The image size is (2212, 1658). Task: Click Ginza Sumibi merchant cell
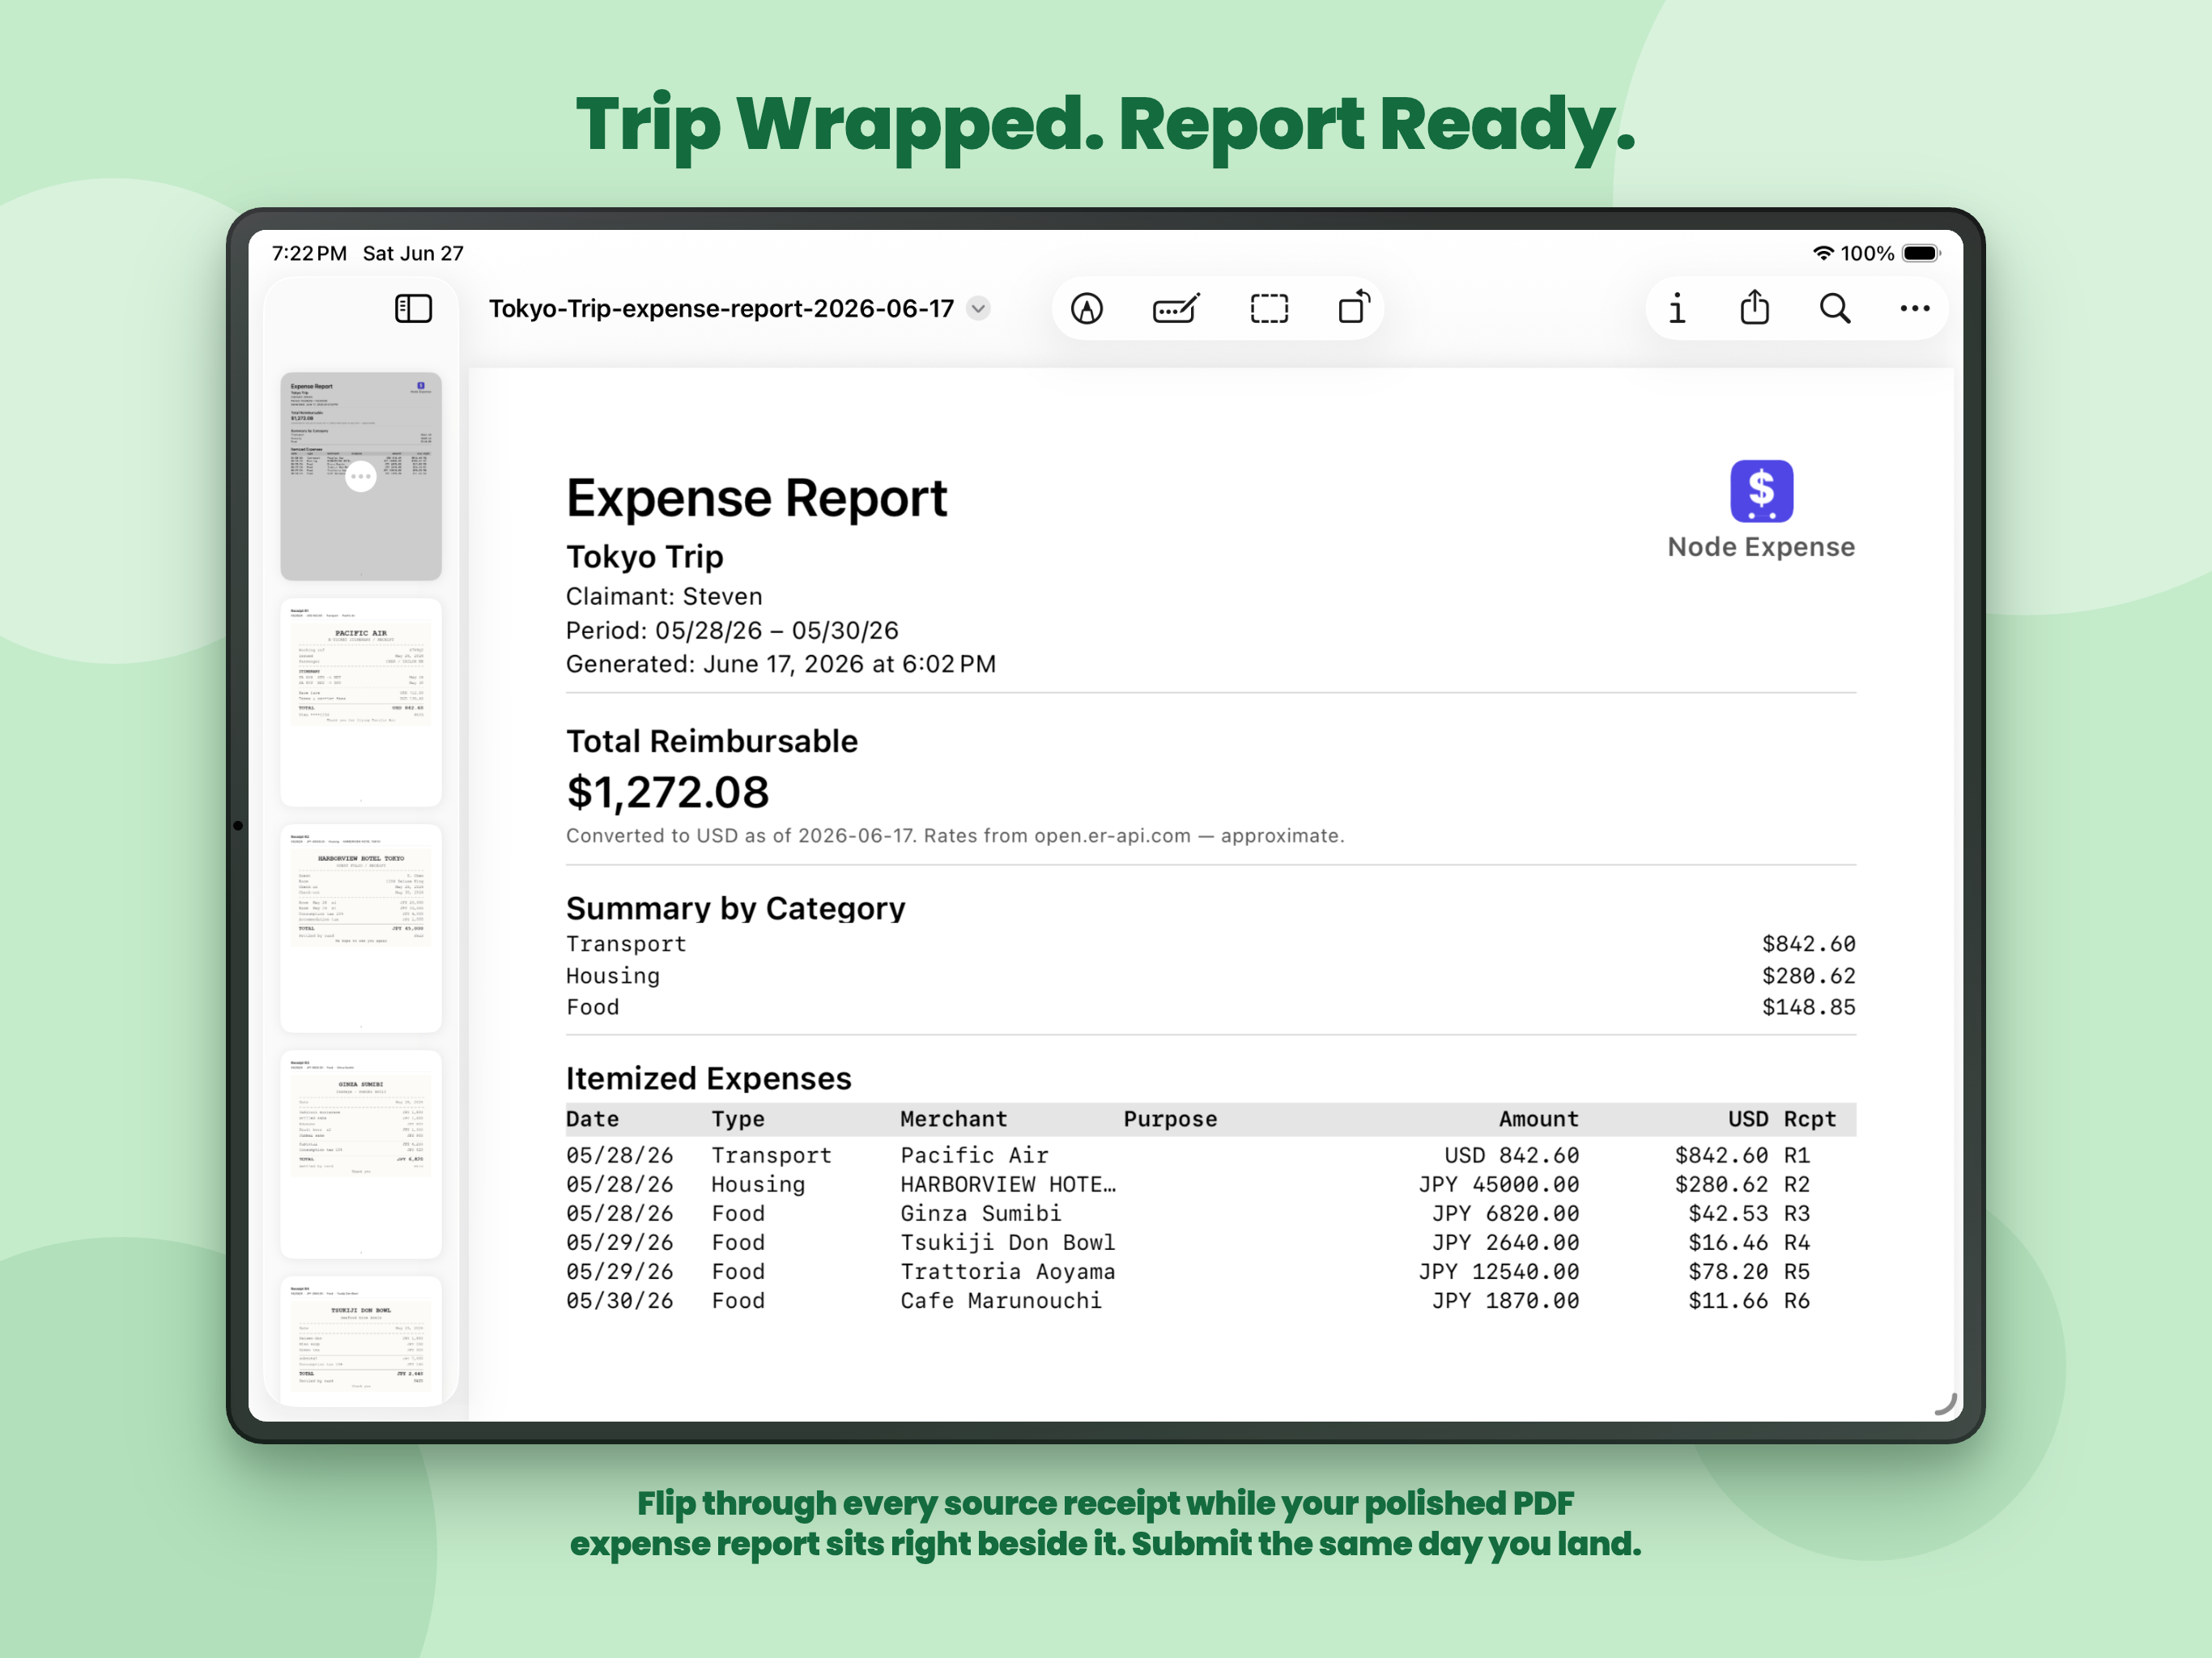980,1213
